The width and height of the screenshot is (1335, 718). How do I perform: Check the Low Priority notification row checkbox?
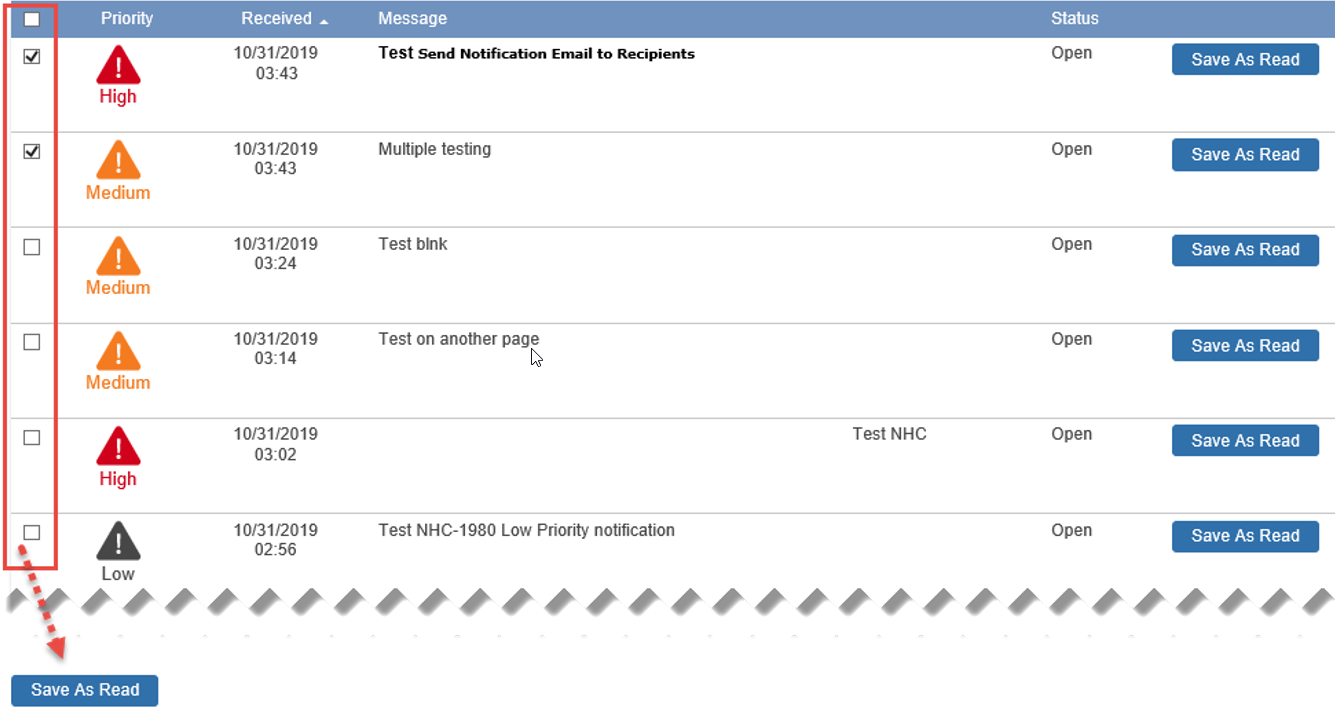click(32, 533)
